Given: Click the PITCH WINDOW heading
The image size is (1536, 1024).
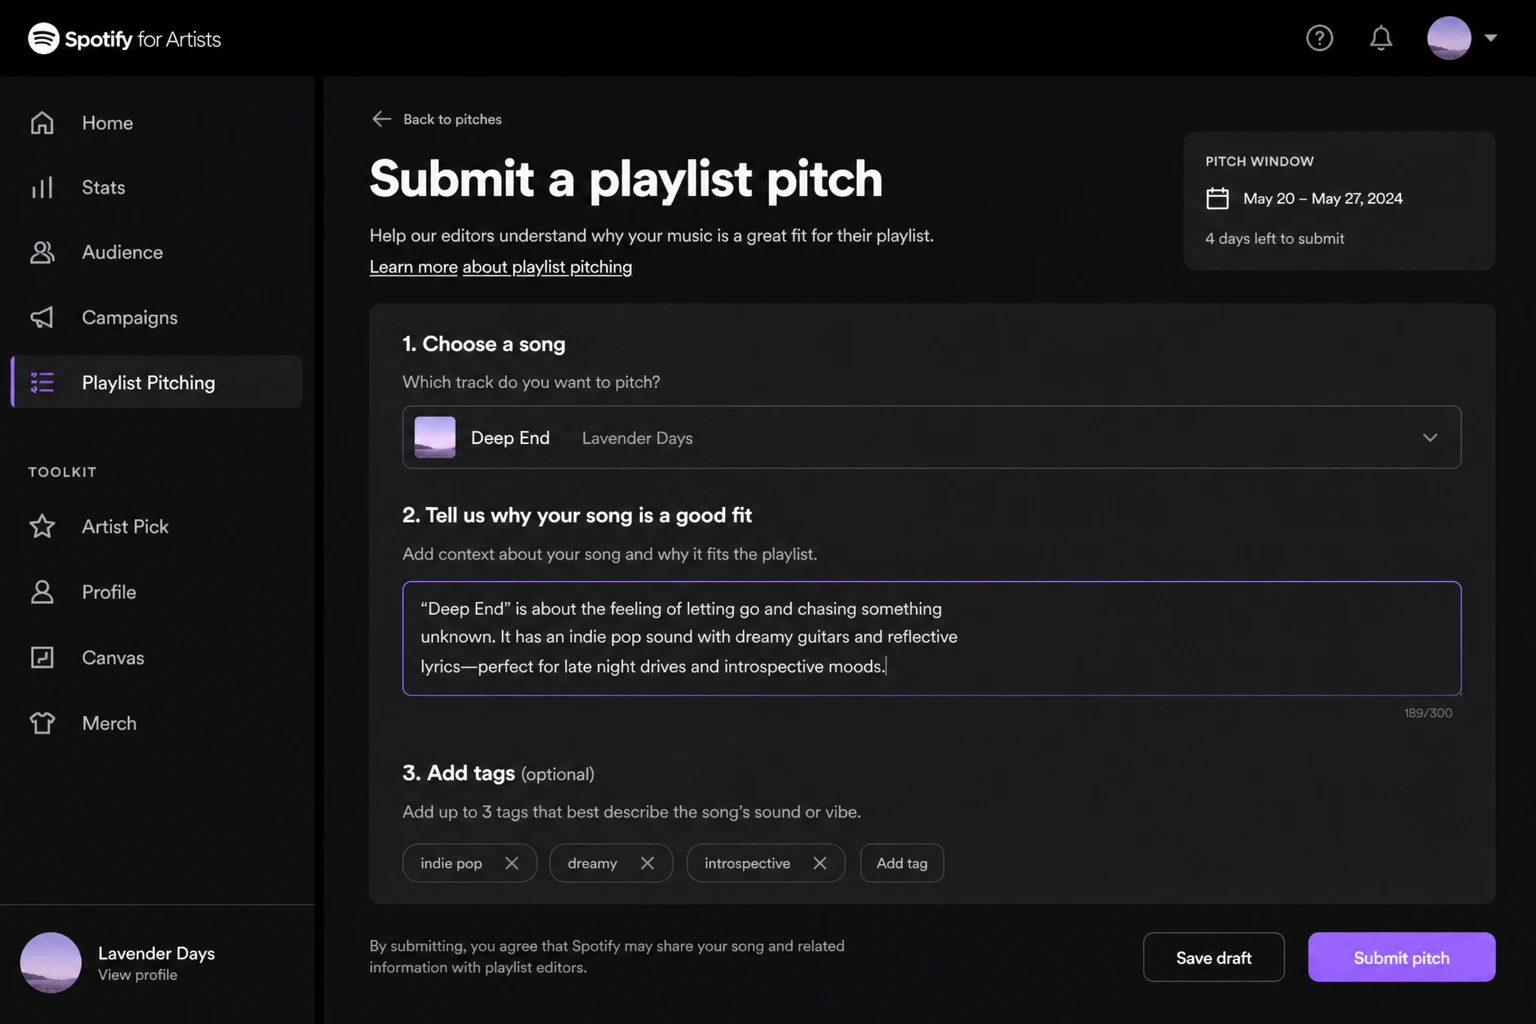Looking at the screenshot, I should tap(1259, 161).
